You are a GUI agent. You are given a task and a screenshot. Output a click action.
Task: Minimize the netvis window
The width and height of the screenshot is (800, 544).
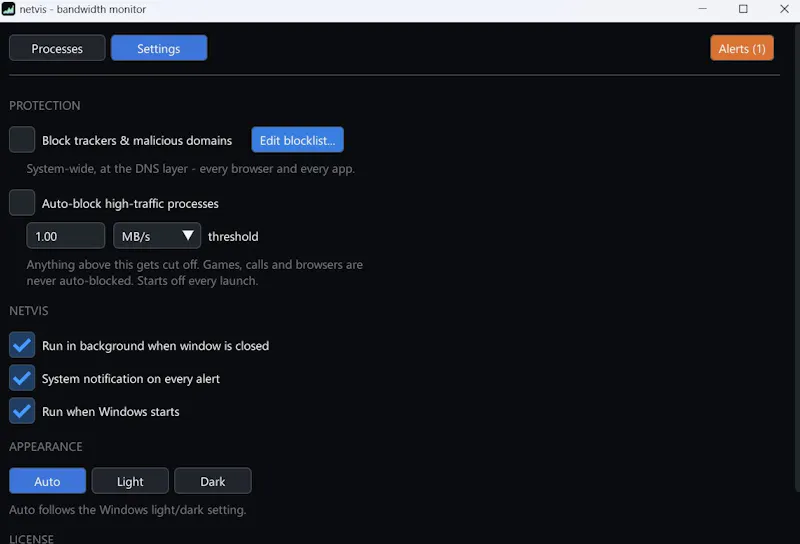703,9
